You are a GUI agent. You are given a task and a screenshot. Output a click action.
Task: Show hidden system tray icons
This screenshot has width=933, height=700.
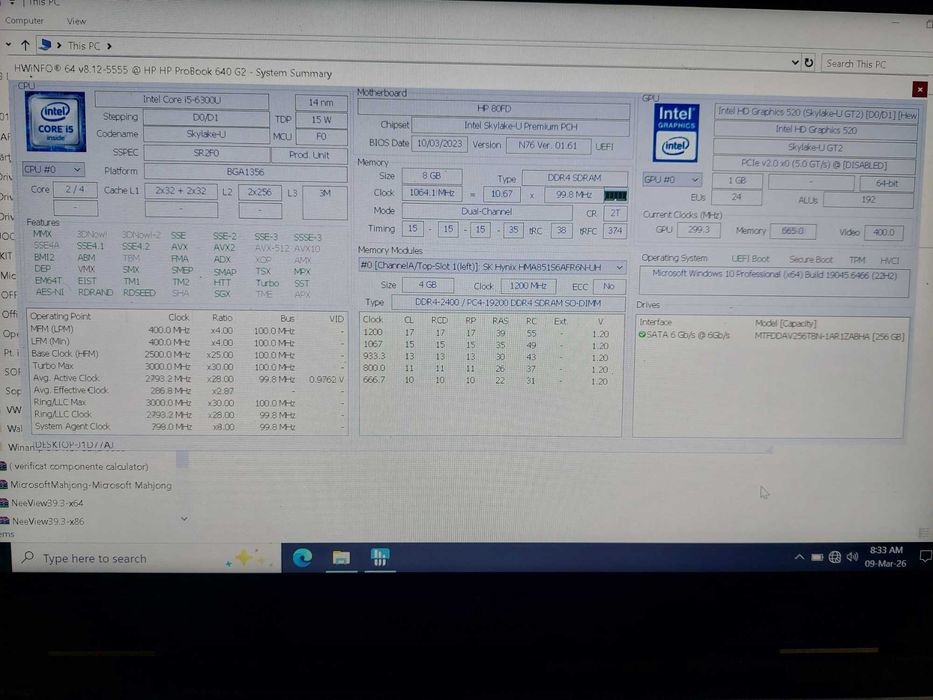(x=799, y=557)
